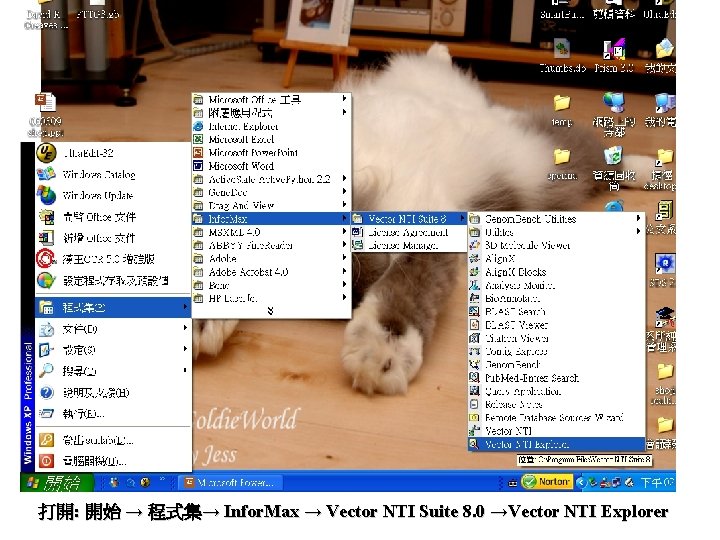720x540 pixels.
Task: Click the Start button on taskbar
Action: click(56, 482)
